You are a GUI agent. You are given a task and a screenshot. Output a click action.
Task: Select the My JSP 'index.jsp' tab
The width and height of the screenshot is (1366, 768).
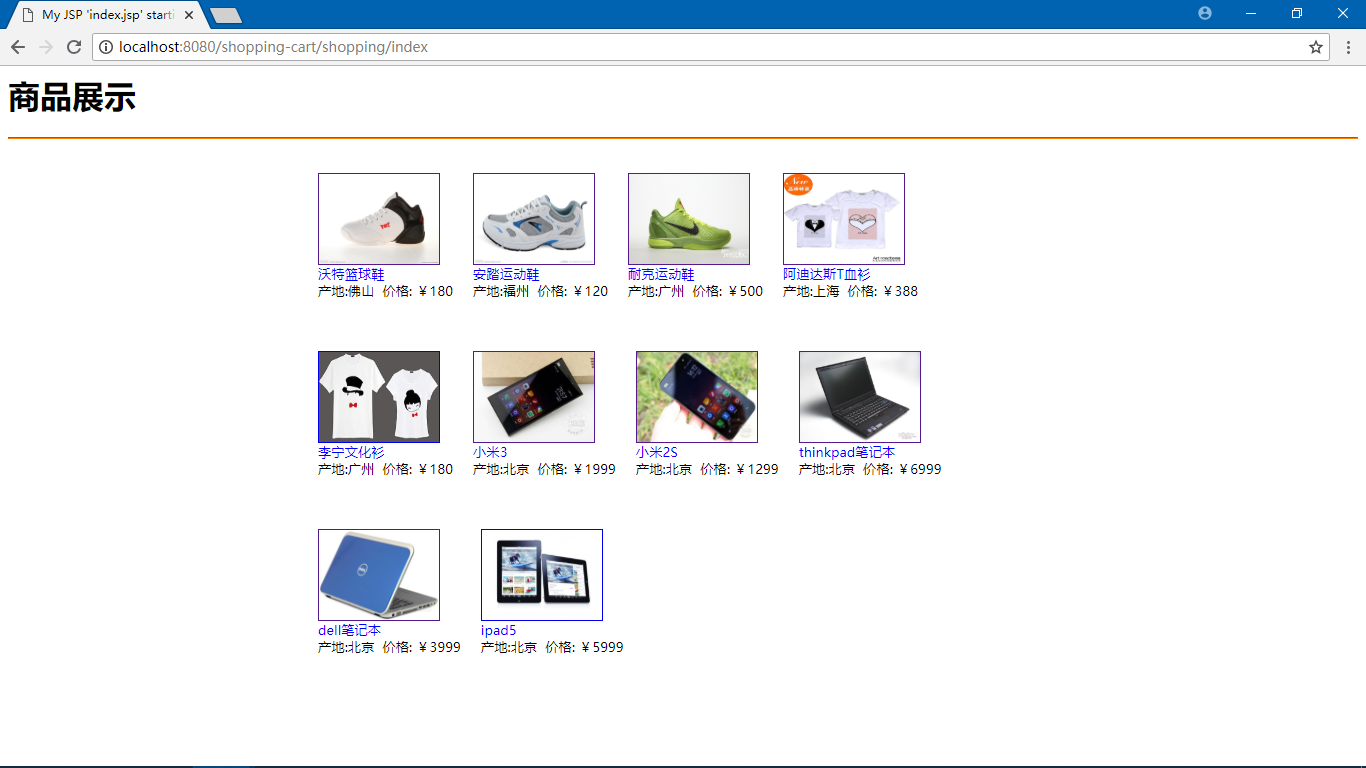[x=107, y=15]
